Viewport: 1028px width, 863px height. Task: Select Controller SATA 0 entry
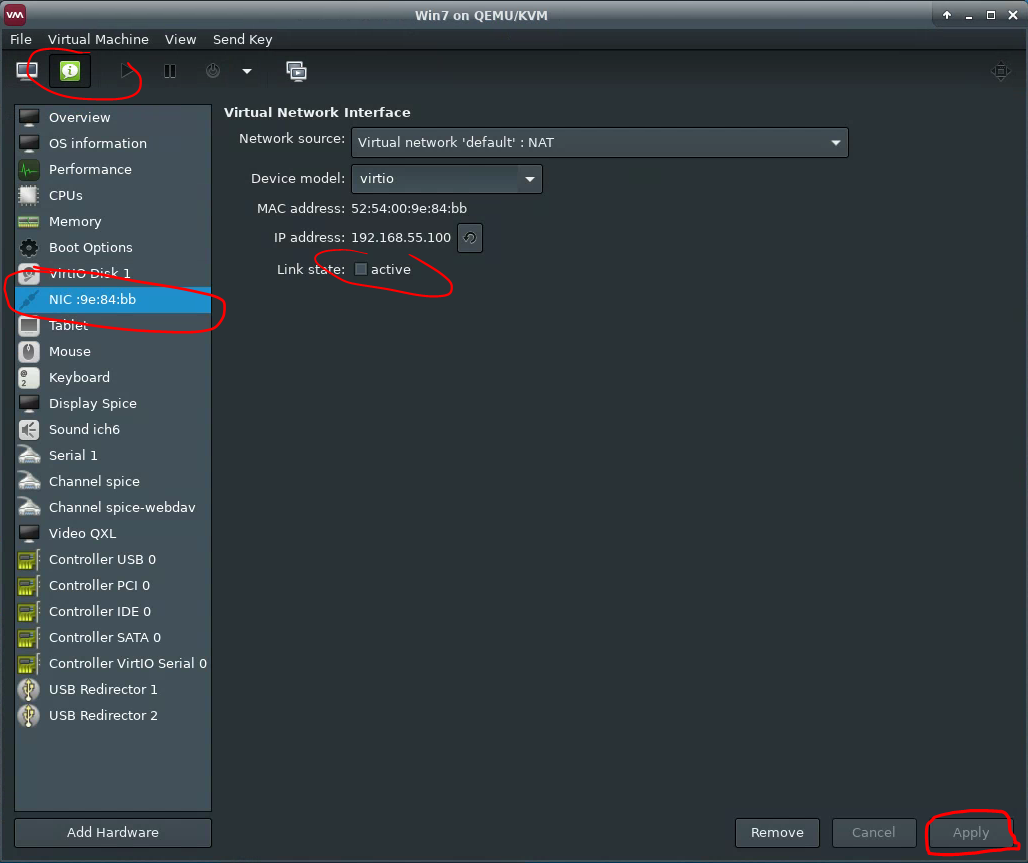[x=113, y=638]
